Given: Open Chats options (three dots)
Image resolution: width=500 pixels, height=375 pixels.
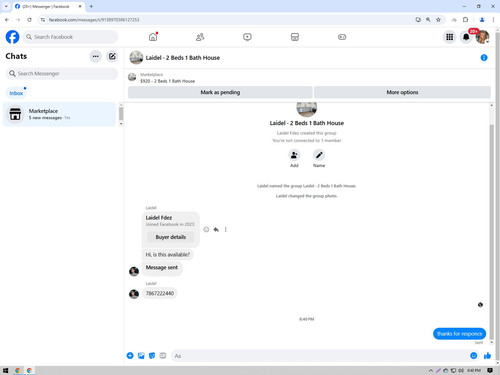Looking at the screenshot, I should pyautogui.click(x=96, y=56).
